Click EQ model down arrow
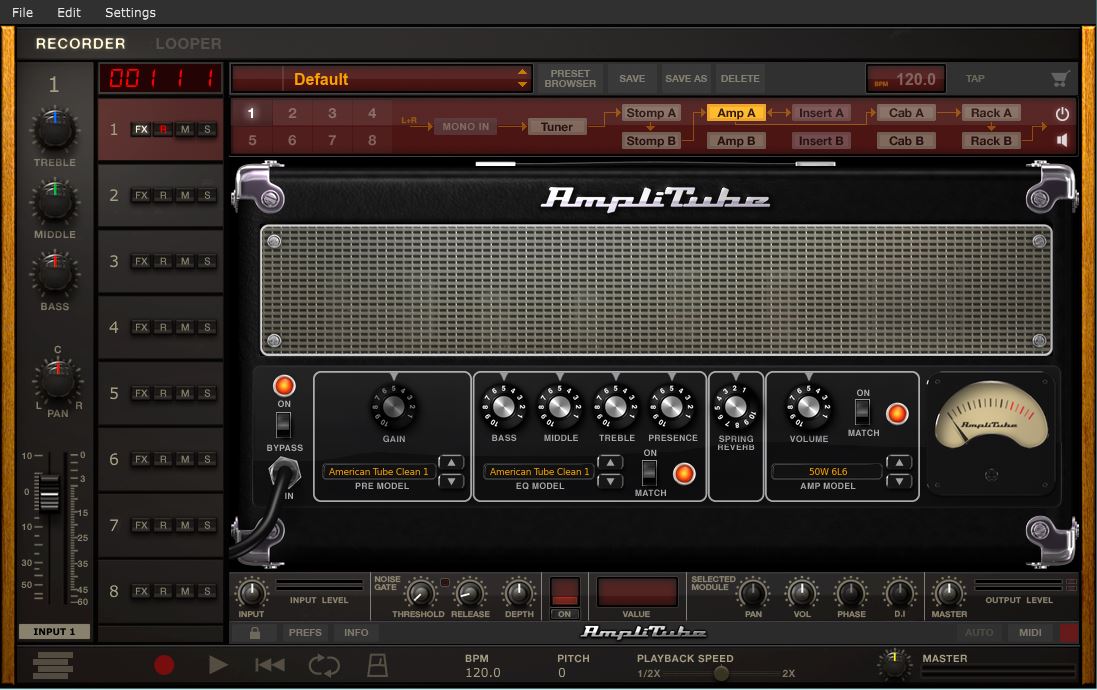1097x690 pixels. click(x=610, y=481)
